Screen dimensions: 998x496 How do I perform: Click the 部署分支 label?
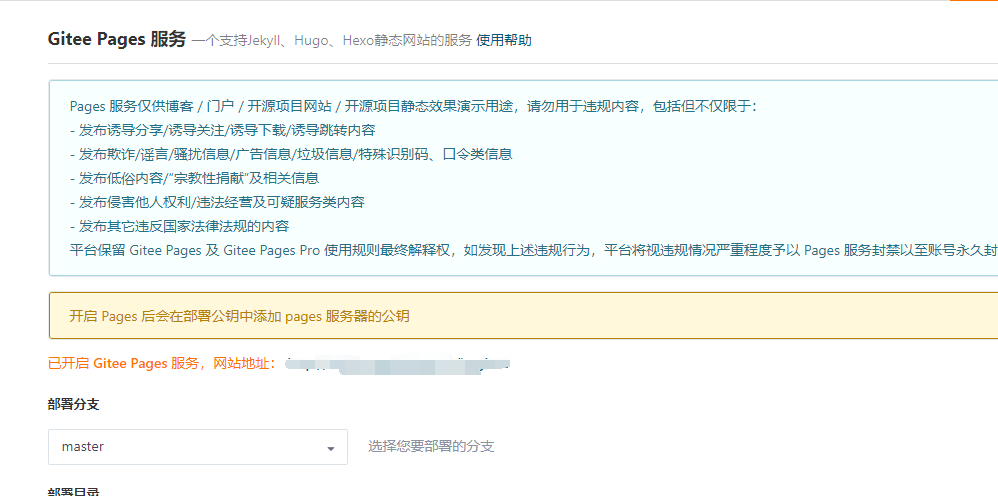click(73, 404)
